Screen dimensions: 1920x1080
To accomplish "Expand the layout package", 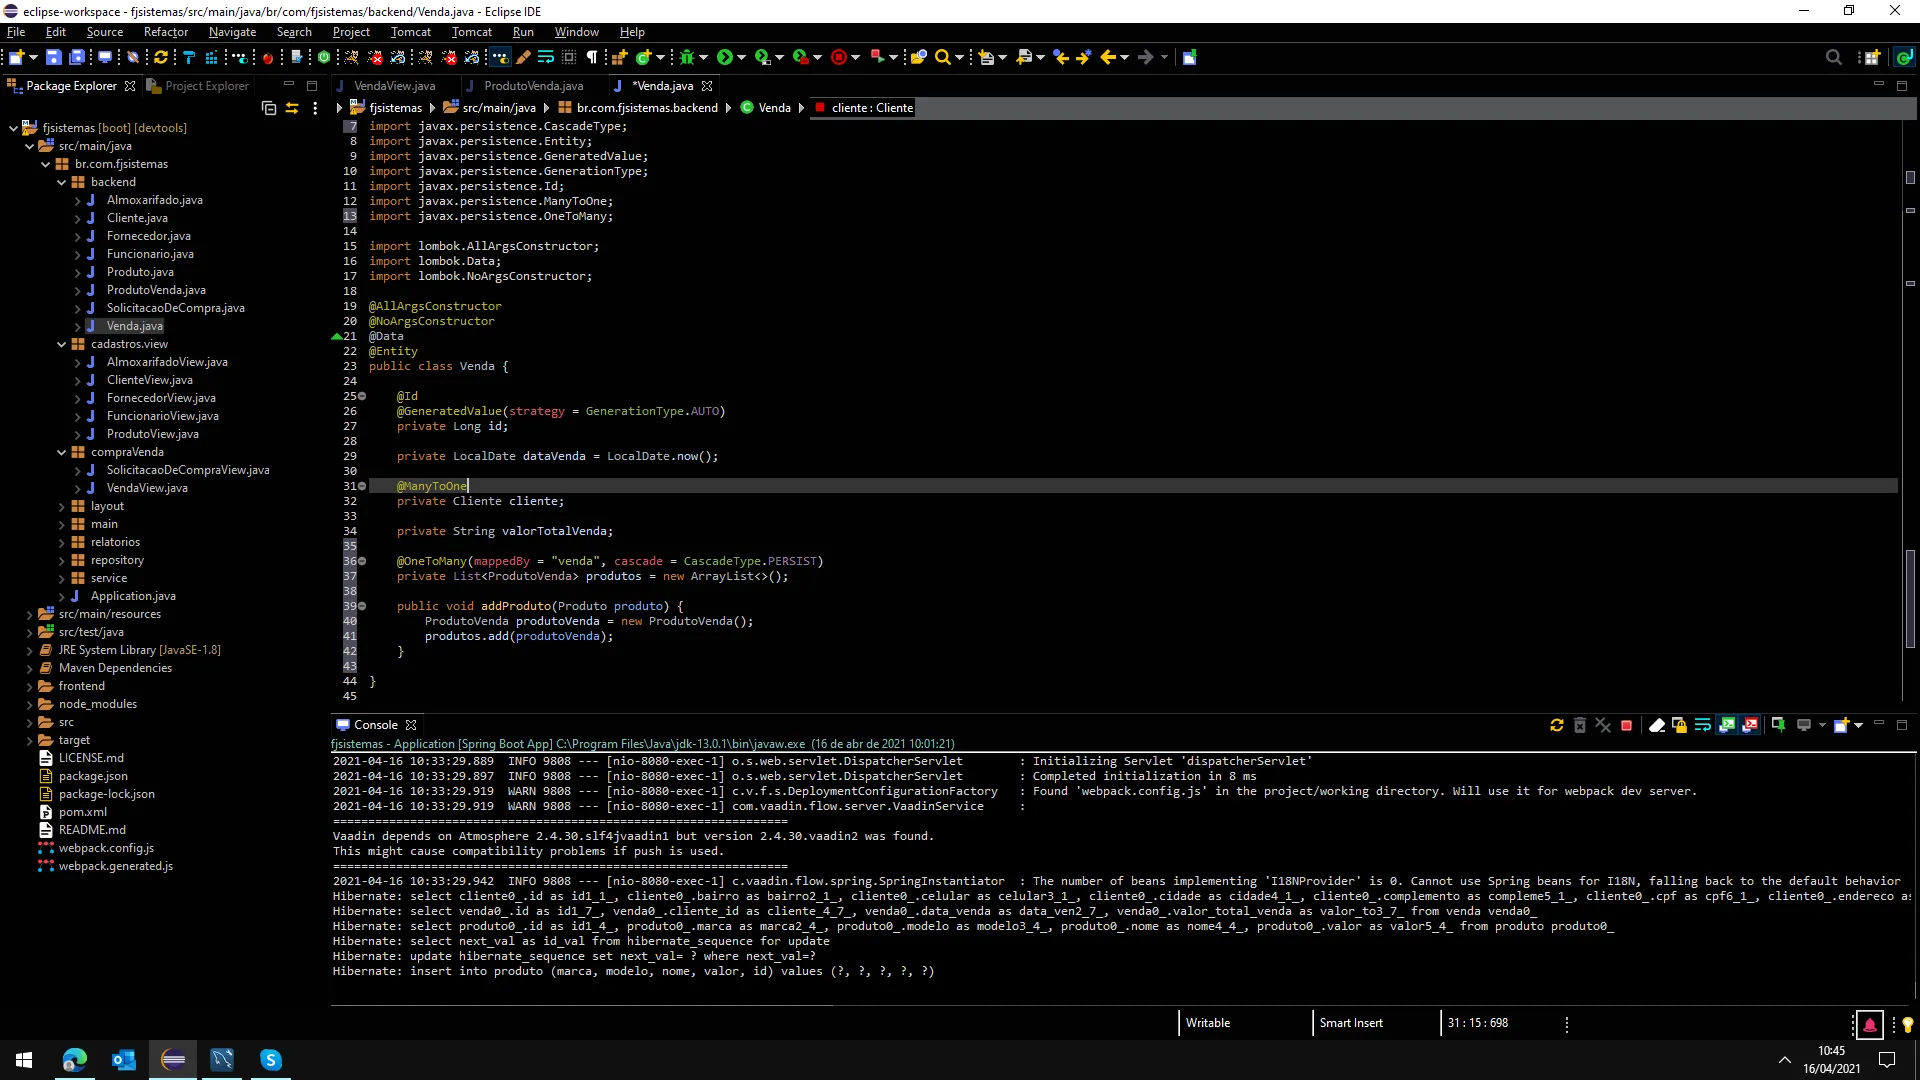I will click(62, 506).
